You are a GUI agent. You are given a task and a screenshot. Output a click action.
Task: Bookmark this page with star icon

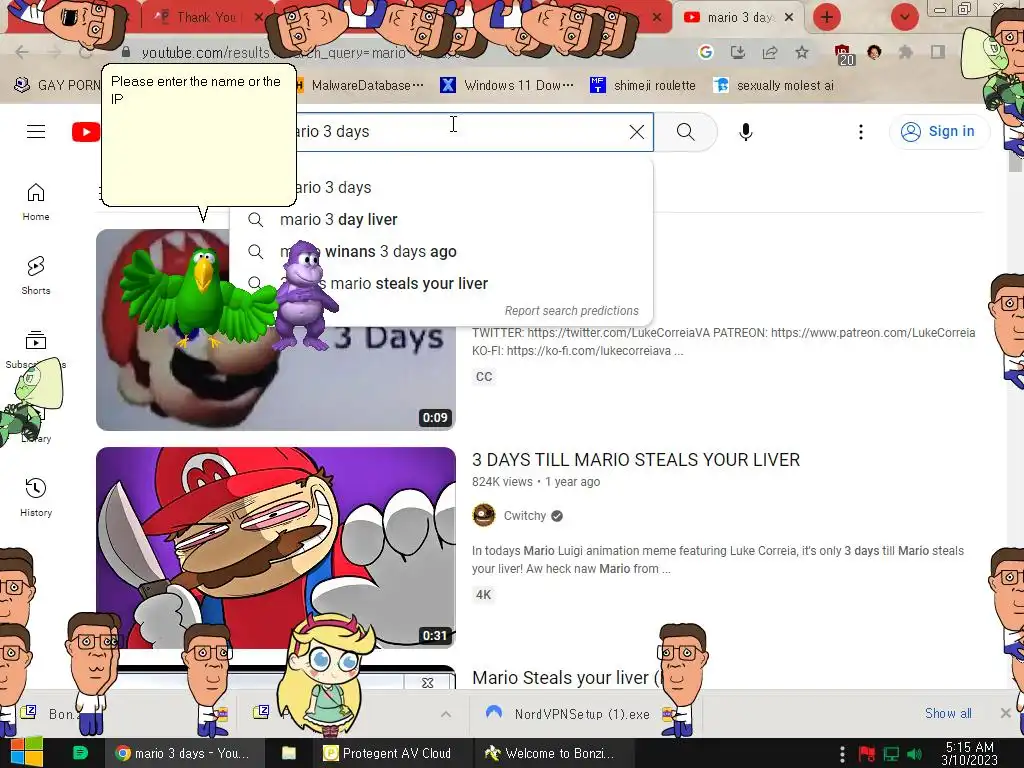[x=802, y=52]
